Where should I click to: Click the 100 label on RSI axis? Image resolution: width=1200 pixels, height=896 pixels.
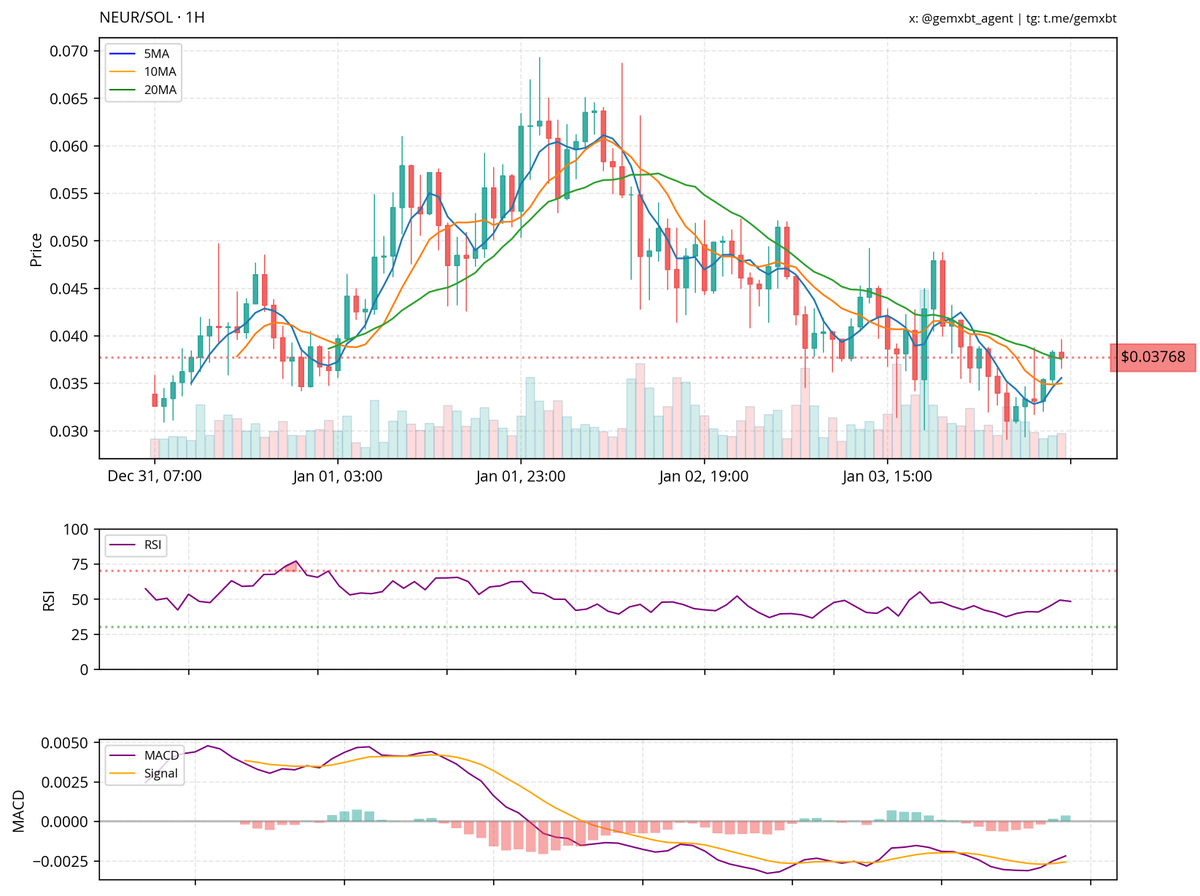pos(77,529)
